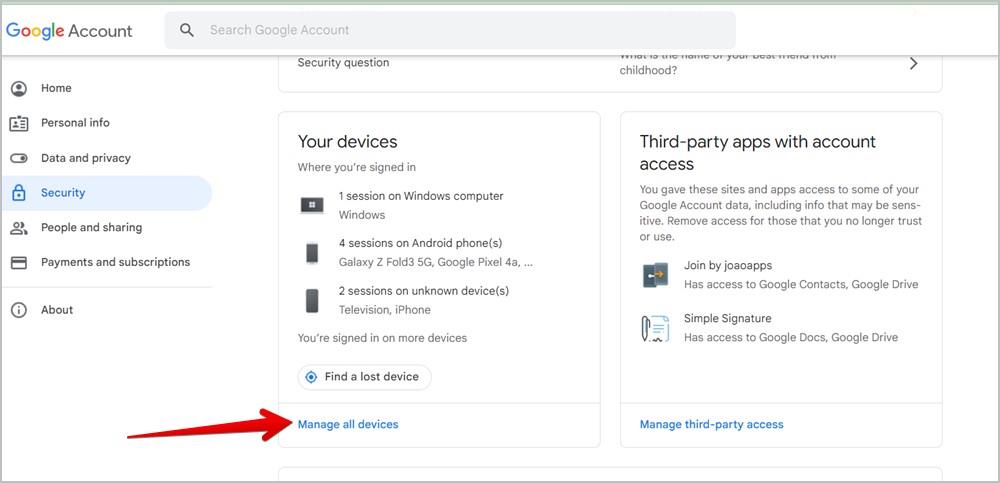Open Personal info in the sidebar
This screenshot has height=483, width=1000.
[x=106, y=123]
